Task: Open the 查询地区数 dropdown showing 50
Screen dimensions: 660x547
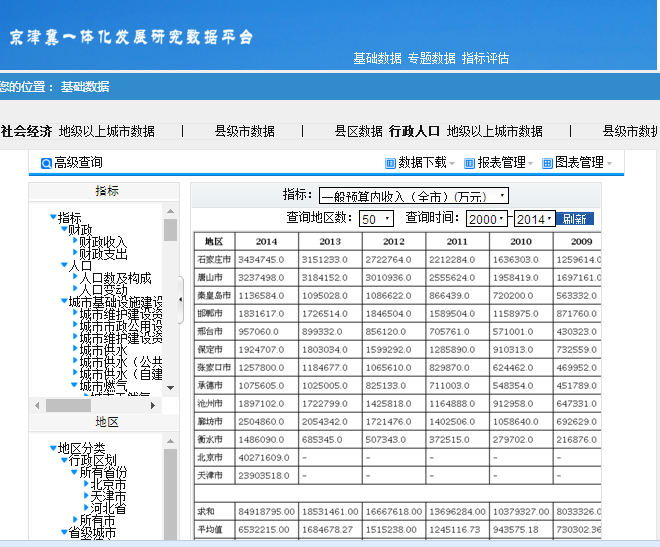Action: [x=376, y=219]
